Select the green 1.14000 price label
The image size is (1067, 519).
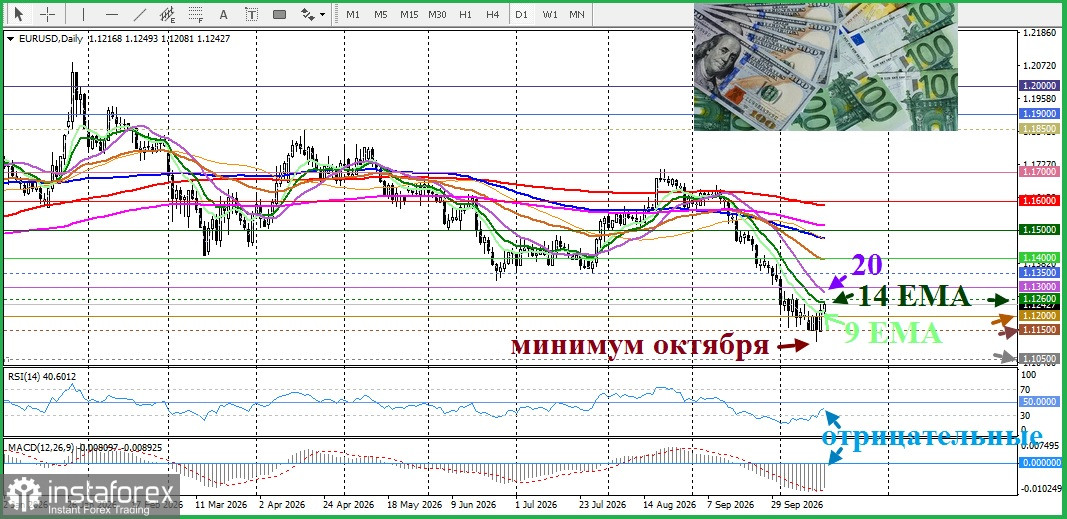tap(1040, 258)
